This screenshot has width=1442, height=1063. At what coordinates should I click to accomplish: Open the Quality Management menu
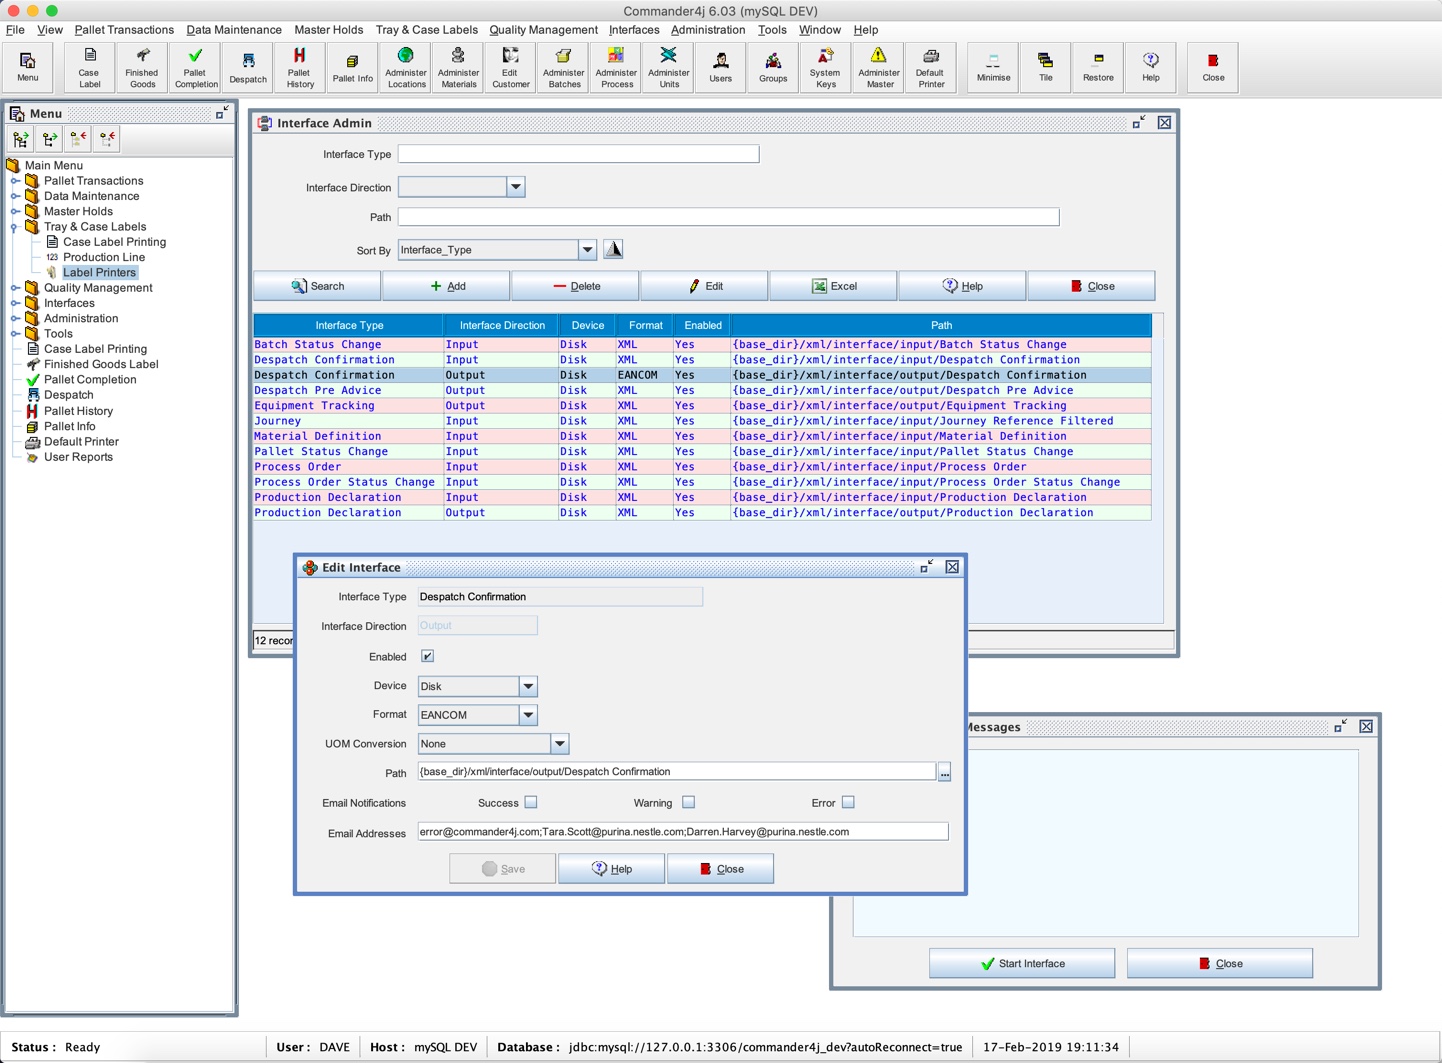[543, 30]
